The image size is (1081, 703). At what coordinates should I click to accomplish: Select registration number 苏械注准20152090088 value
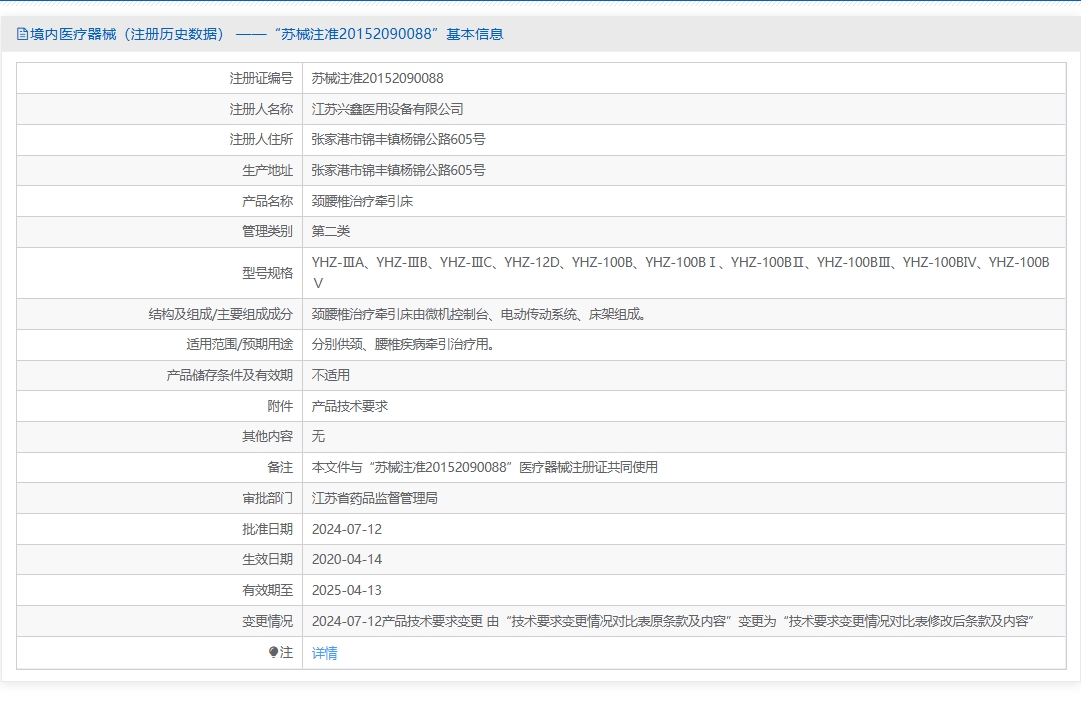[378, 79]
